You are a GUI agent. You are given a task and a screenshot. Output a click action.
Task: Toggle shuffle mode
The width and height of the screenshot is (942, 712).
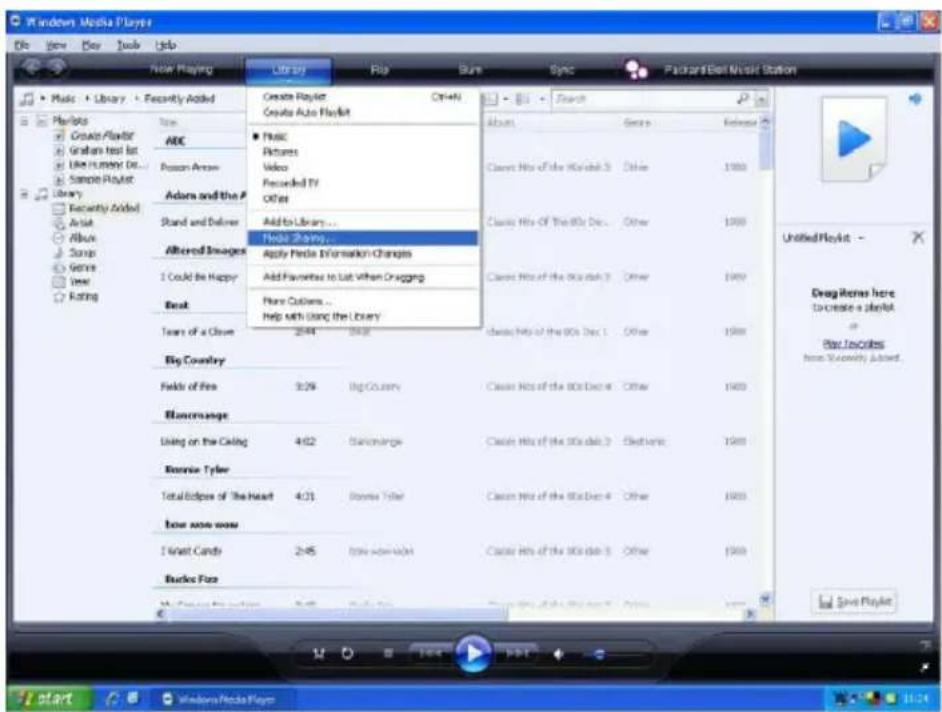(319, 653)
